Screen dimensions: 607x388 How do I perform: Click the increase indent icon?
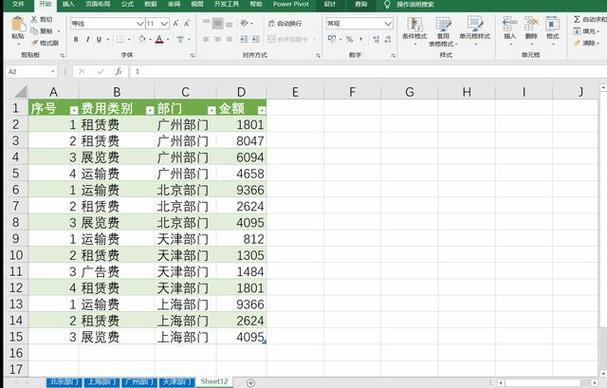[x=255, y=39]
